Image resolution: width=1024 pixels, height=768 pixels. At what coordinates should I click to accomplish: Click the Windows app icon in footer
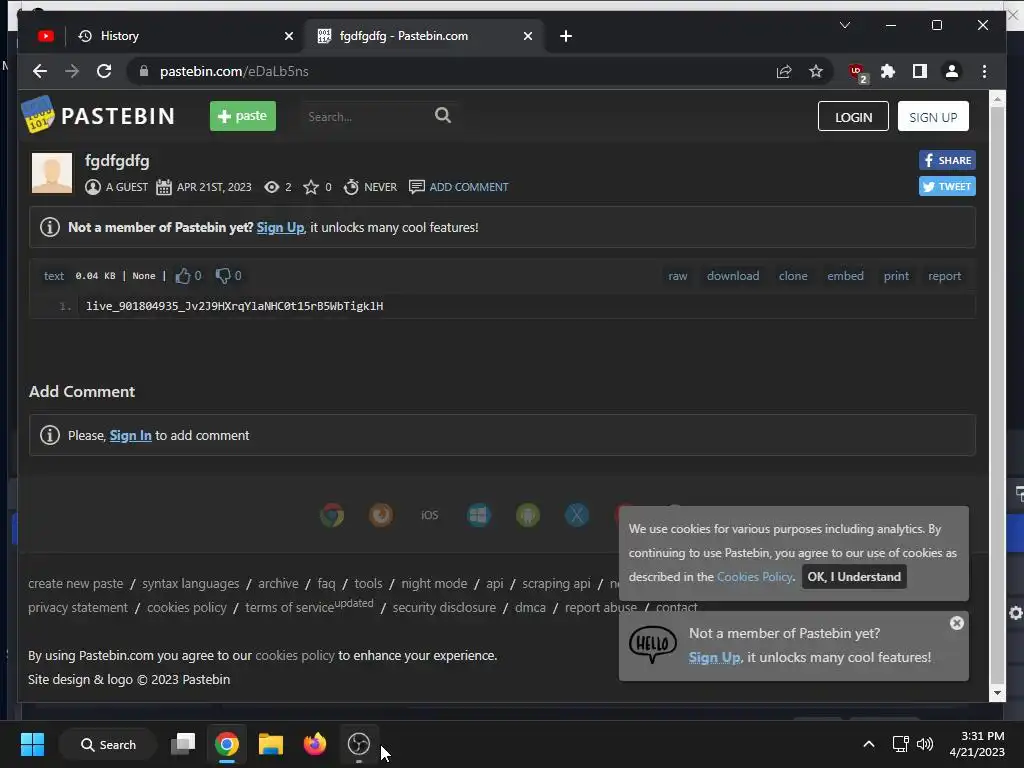coord(479,515)
